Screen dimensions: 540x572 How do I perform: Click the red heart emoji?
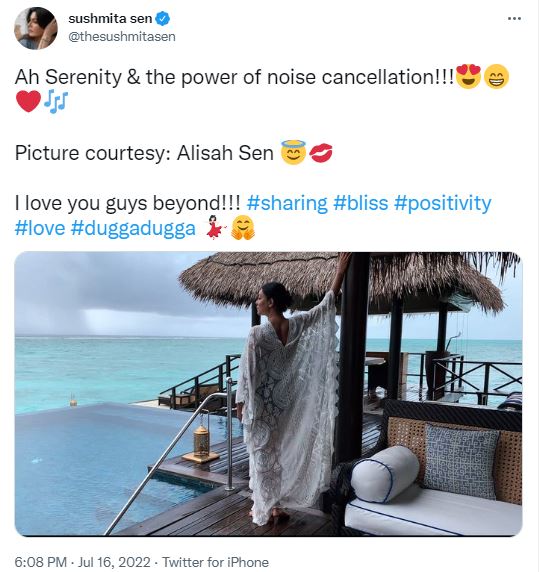28,101
